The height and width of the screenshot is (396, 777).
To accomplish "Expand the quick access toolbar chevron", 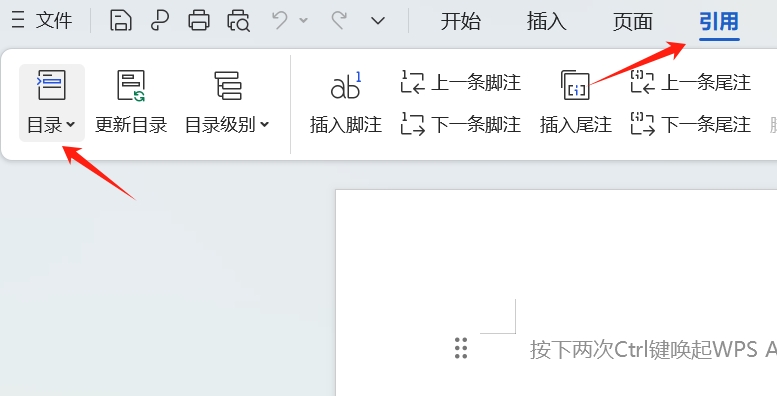I will tap(378, 21).
